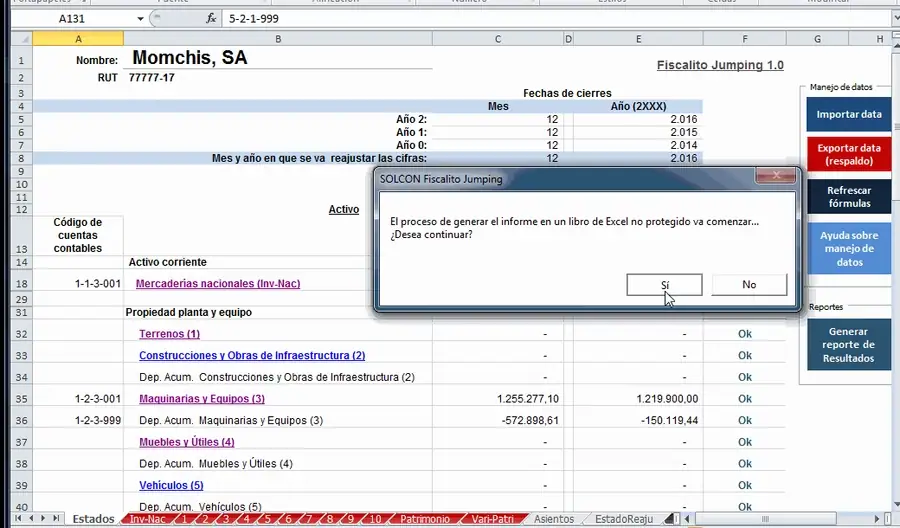Expand the formula bar with the chevron
Image resolution: width=900 pixels, height=528 pixels.
895,18
